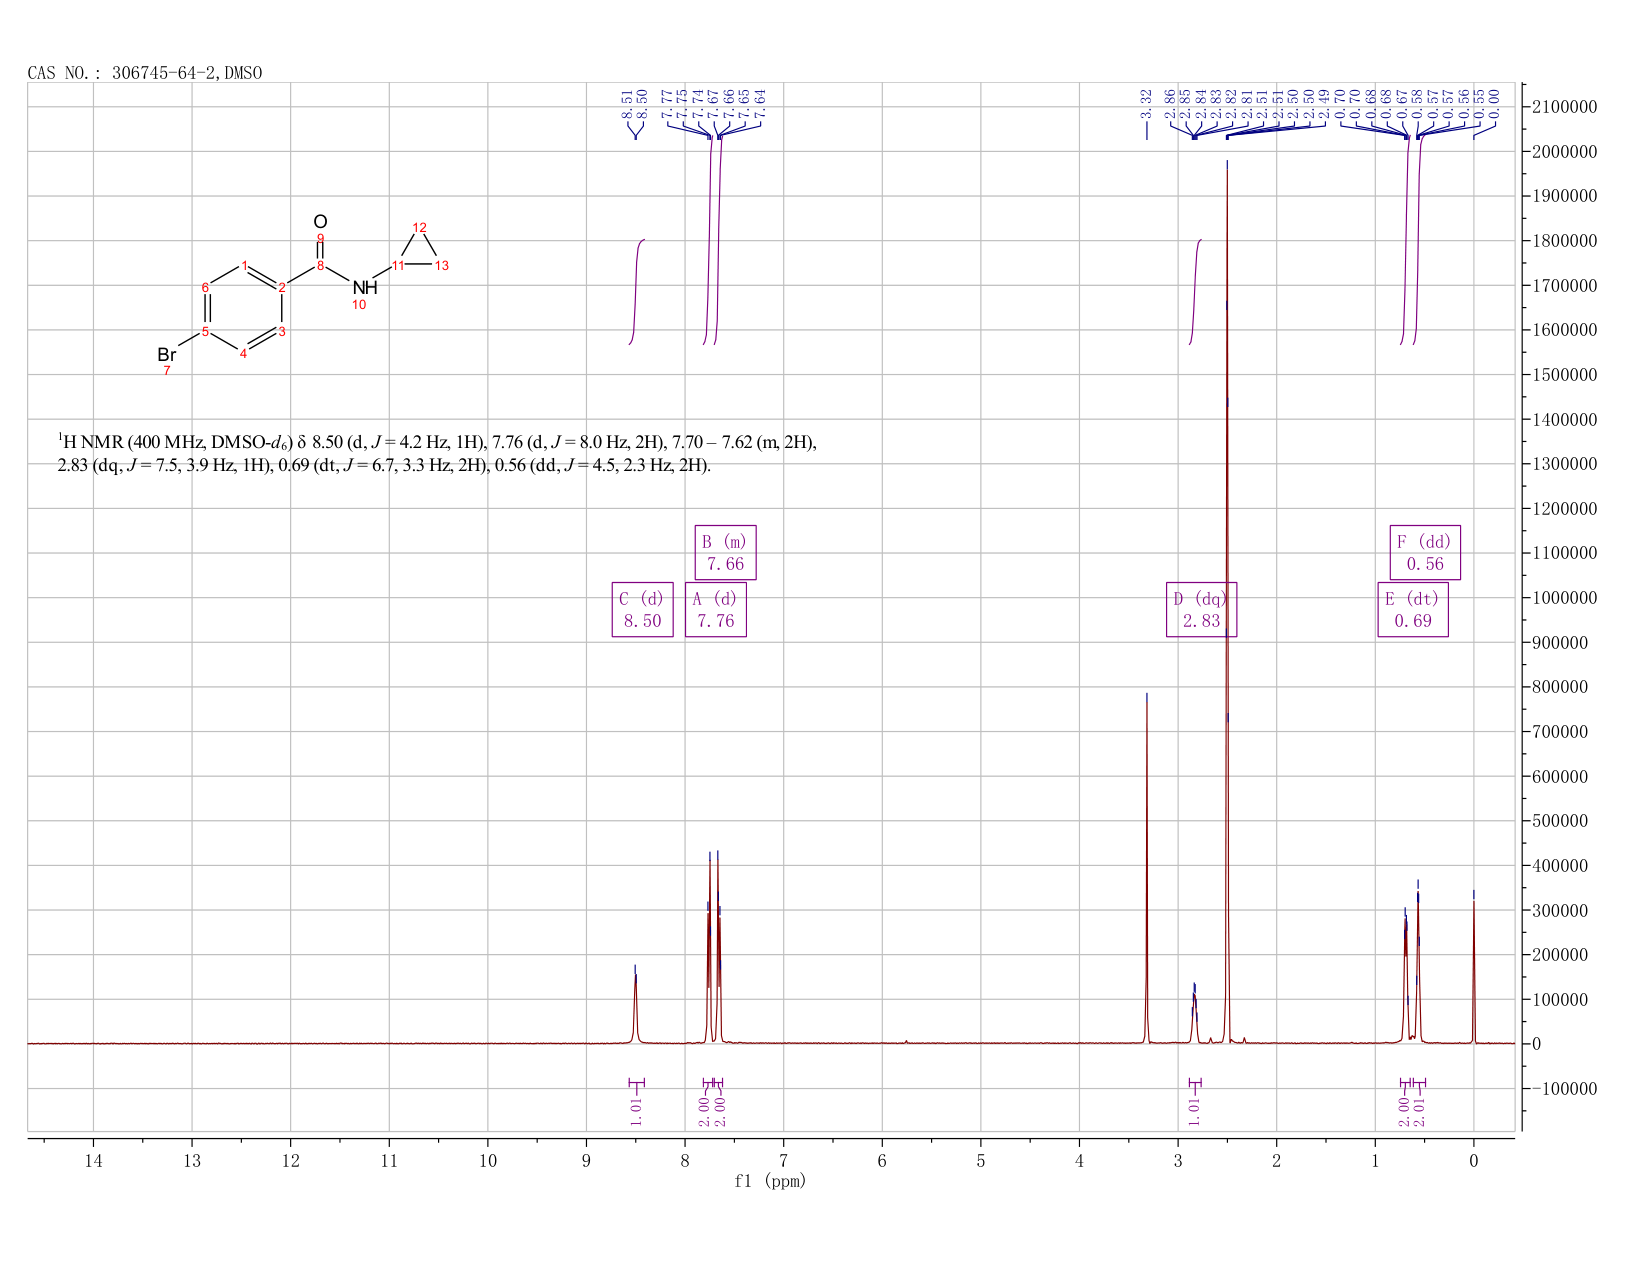The height and width of the screenshot is (1275, 1650).
Task: Click the CAS NO. 306745-64-2 title text
Action: (x=145, y=73)
